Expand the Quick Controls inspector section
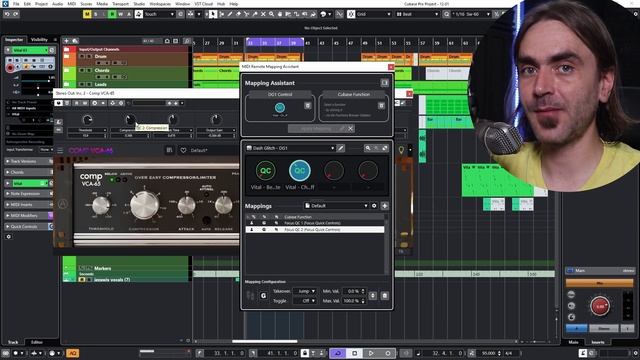The height and width of the screenshot is (360, 640). (29, 227)
